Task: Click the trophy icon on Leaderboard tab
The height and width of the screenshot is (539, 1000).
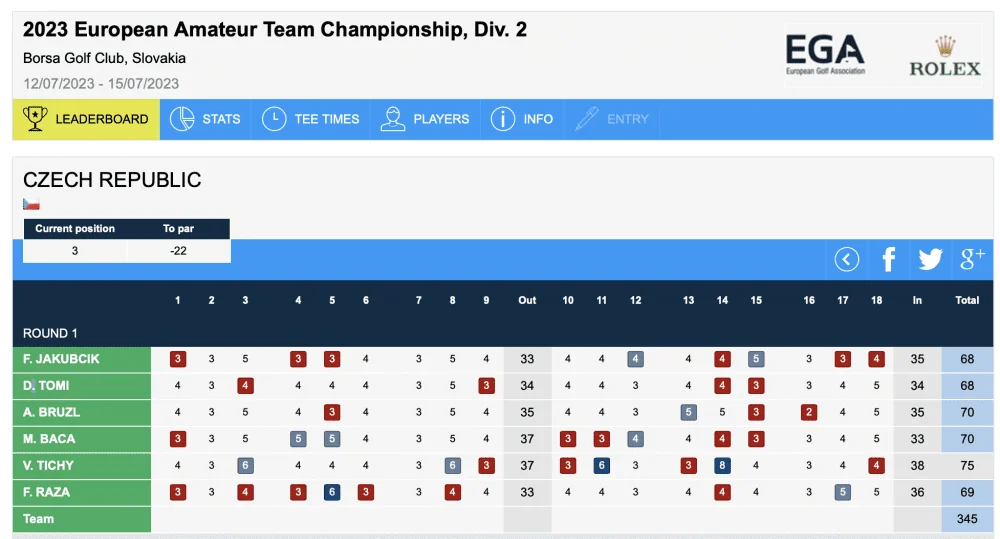Action: point(35,119)
